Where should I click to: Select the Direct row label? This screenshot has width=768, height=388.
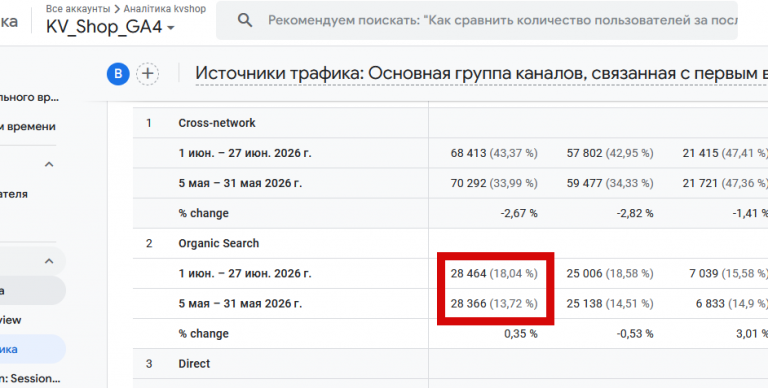pyautogui.click(x=194, y=364)
